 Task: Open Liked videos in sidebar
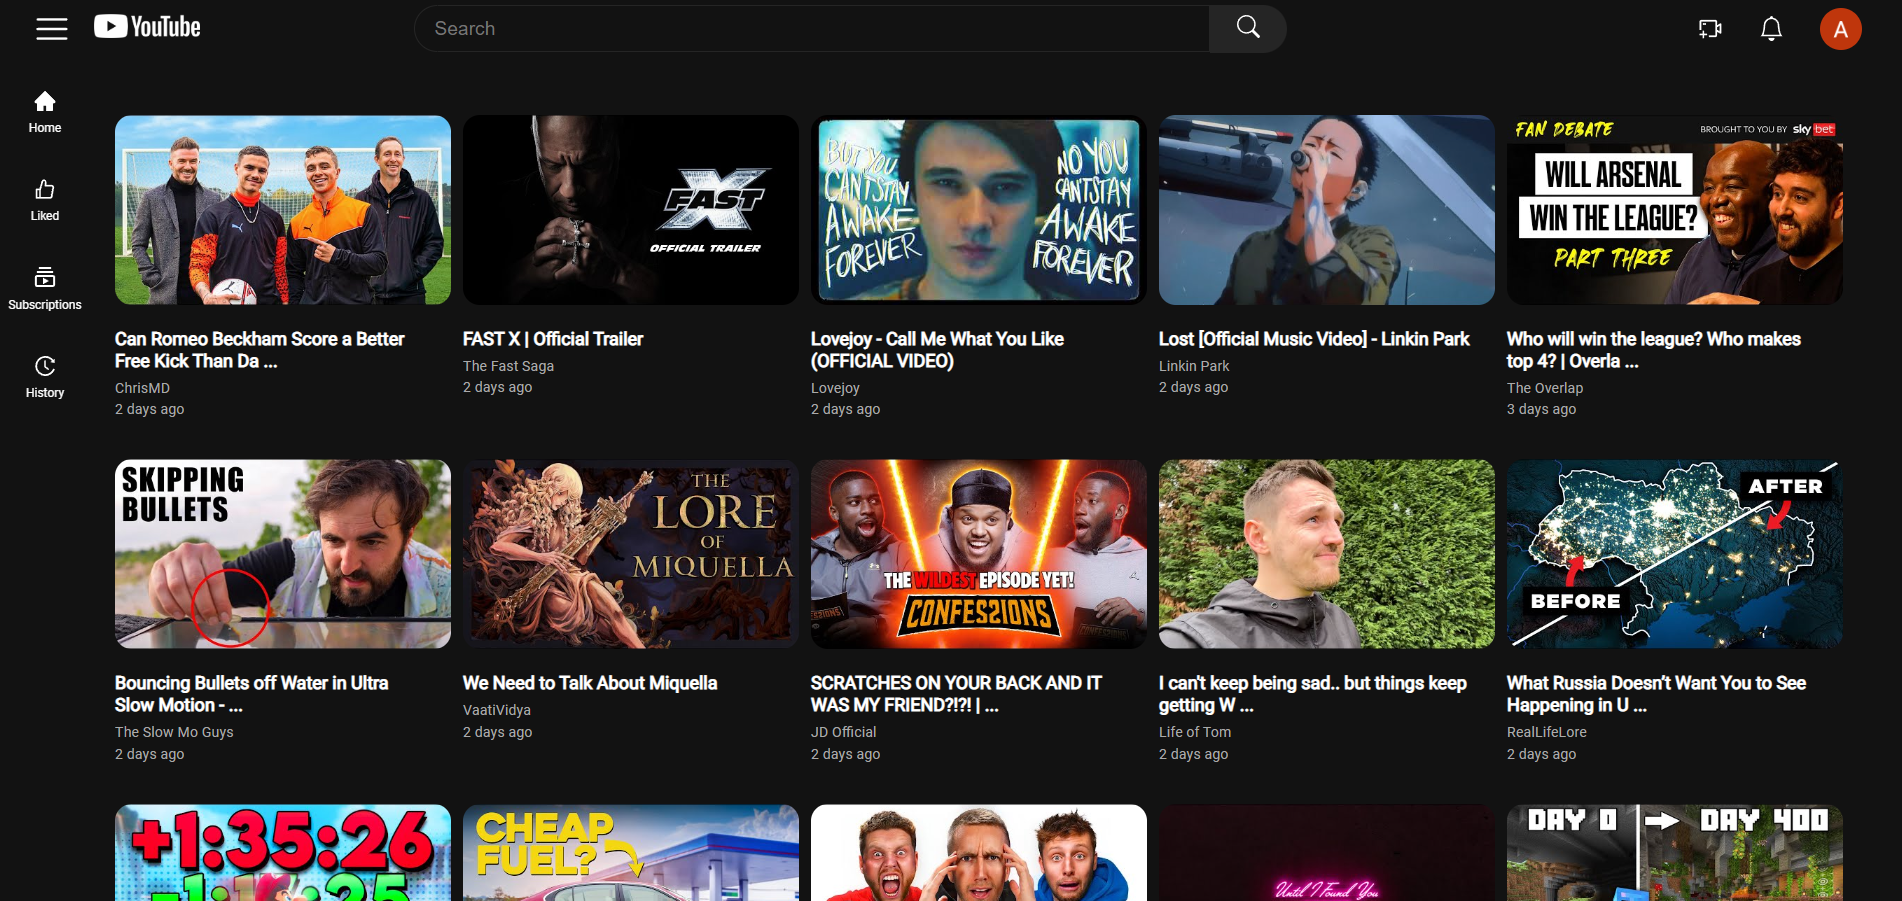[x=45, y=200]
